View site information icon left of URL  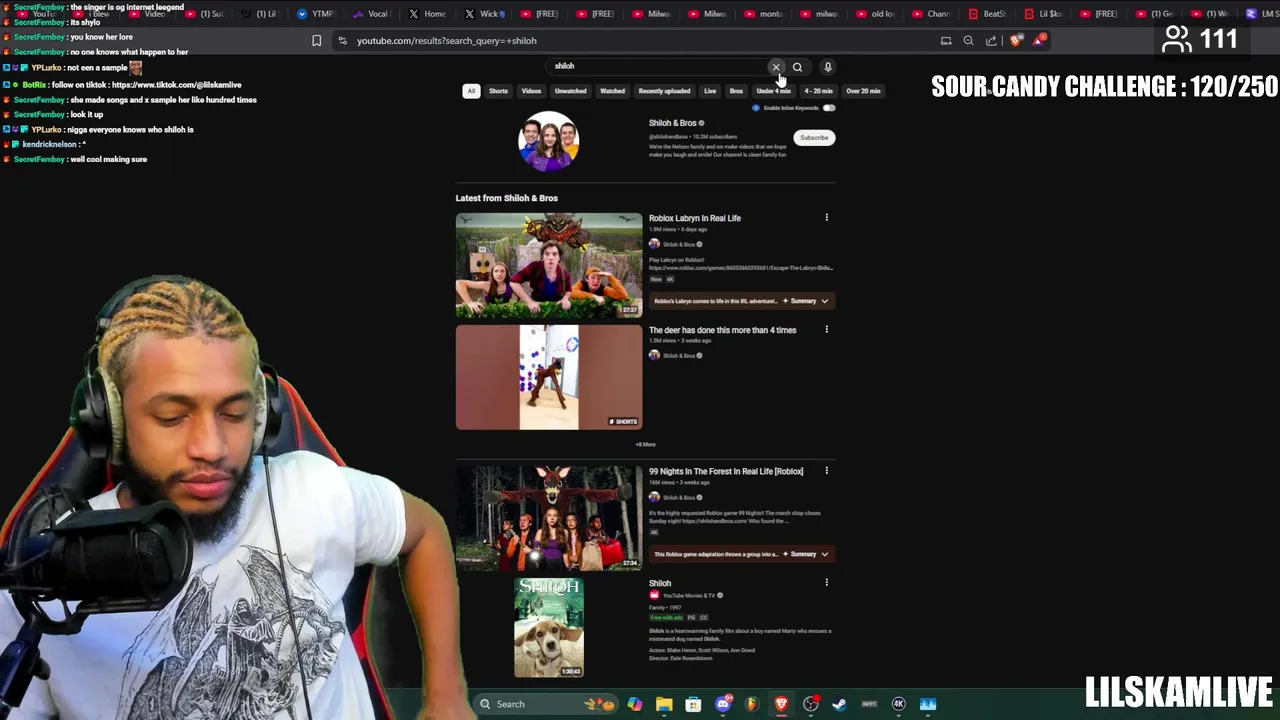point(342,41)
